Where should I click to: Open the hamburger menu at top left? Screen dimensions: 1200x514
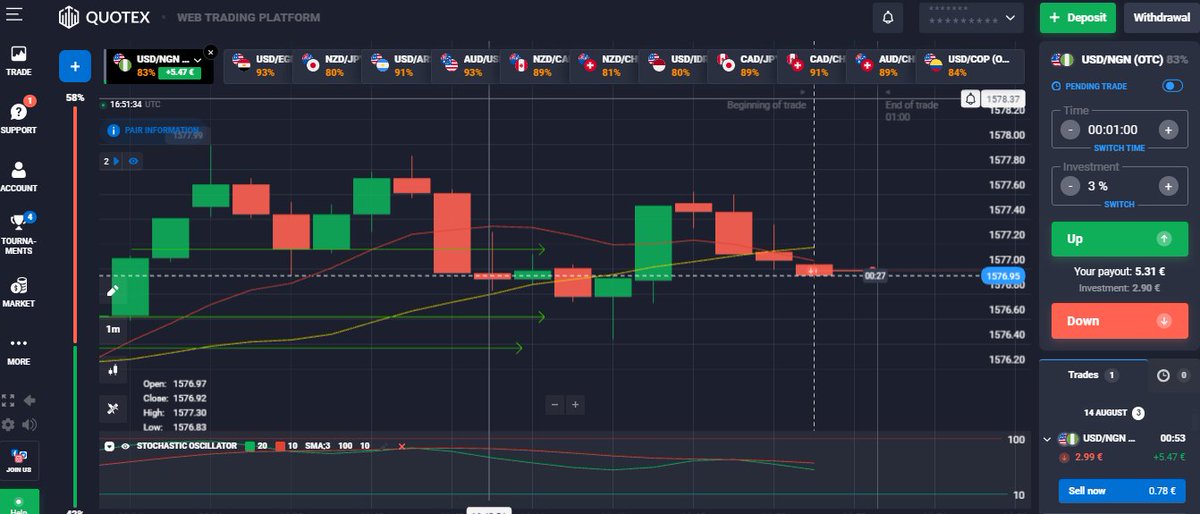click(14, 14)
